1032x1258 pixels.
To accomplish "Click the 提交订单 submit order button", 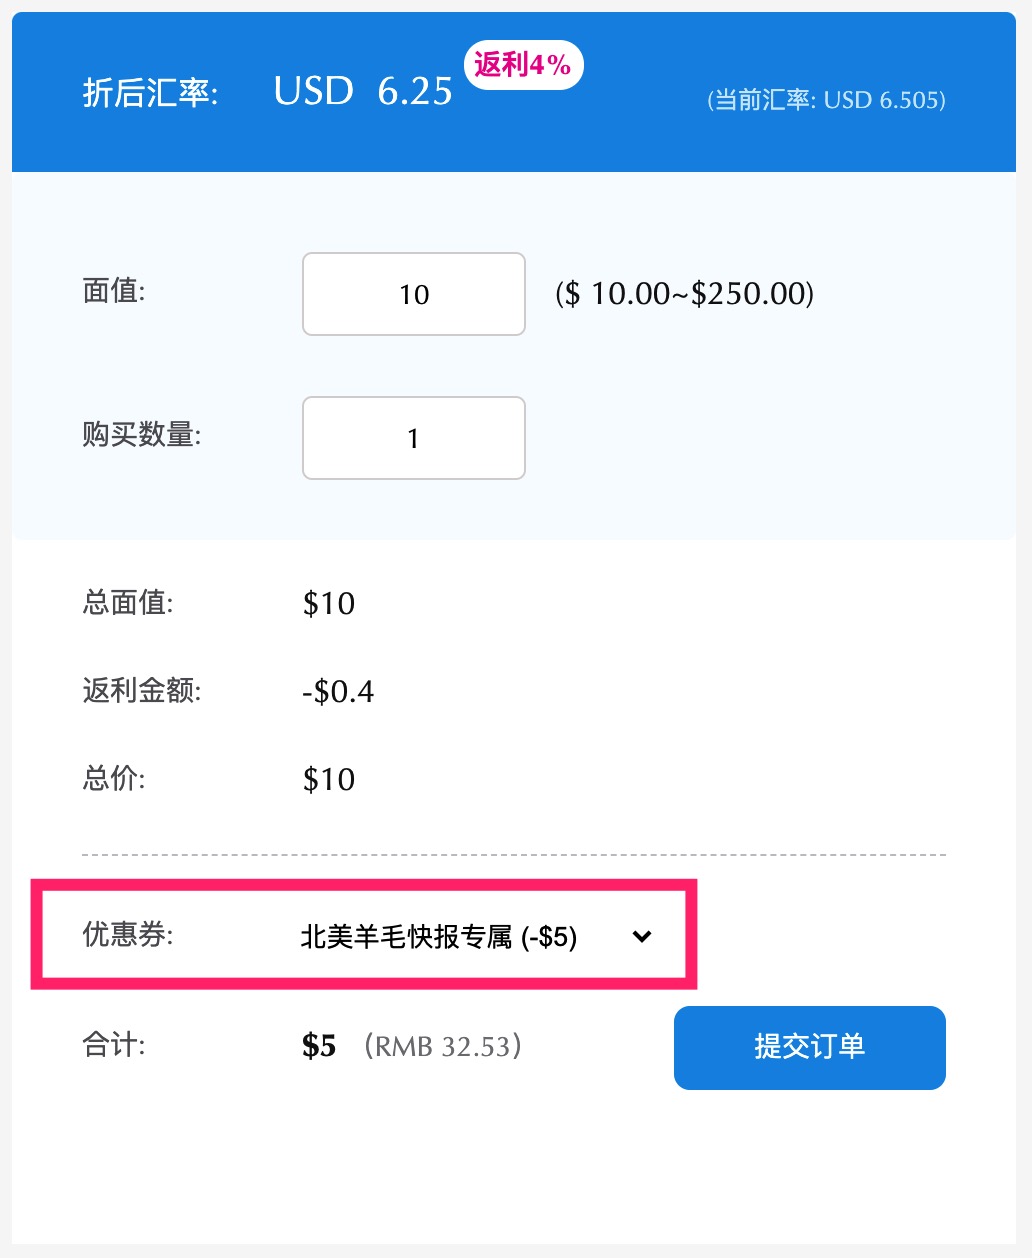I will pyautogui.click(x=809, y=1047).
